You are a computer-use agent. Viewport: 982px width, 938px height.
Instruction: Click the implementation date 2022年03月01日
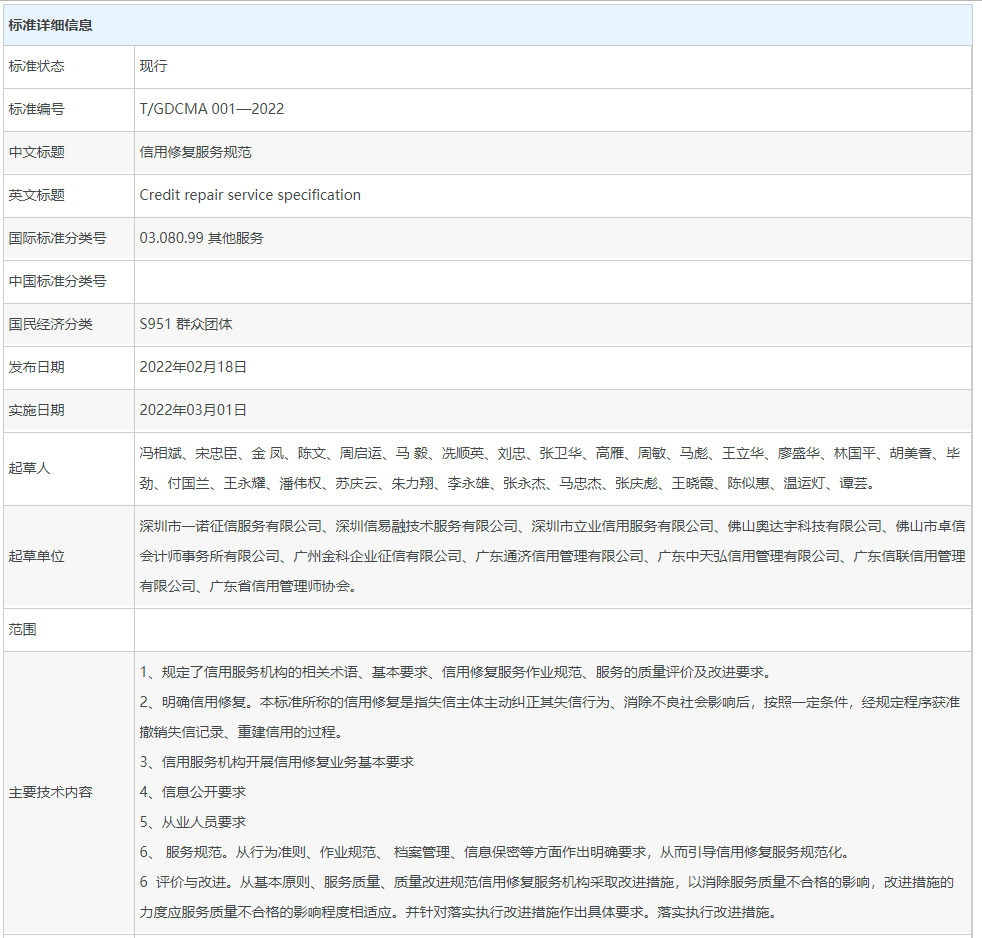click(193, 410)
